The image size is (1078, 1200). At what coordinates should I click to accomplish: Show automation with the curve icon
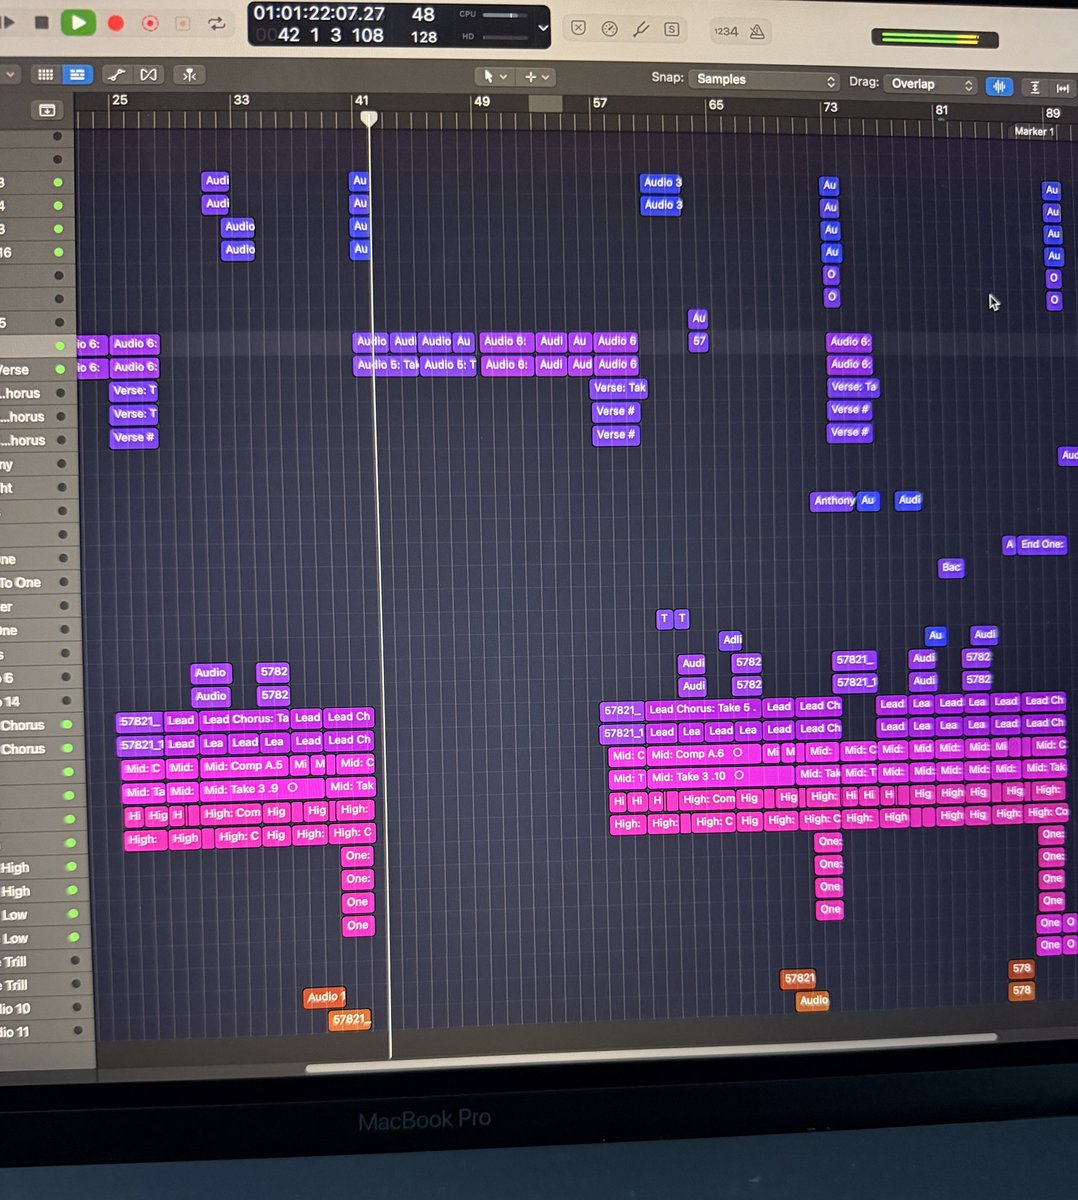click(x=116, y=75)
